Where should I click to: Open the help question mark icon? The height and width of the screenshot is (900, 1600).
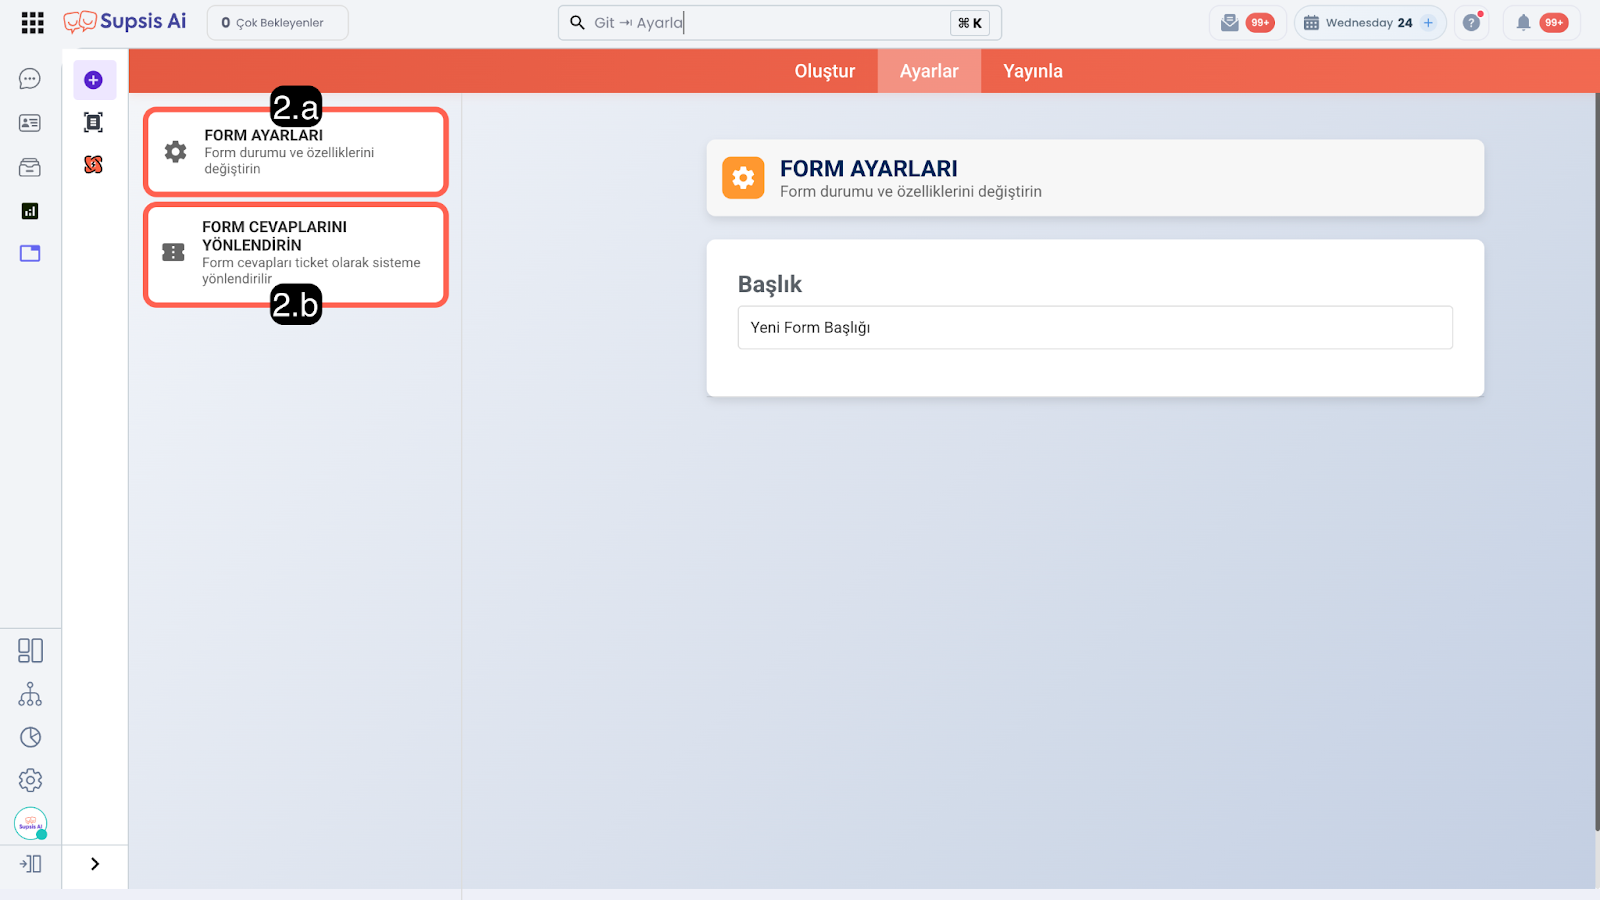point(1471,23)
